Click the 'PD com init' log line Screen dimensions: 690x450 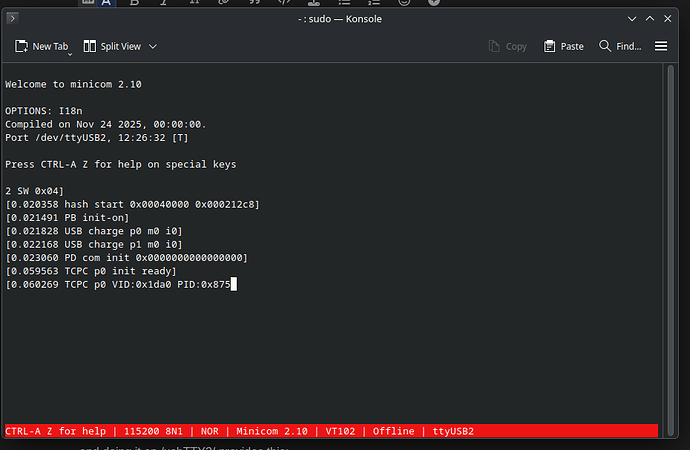pyautogui.click(x=126, y=258)
